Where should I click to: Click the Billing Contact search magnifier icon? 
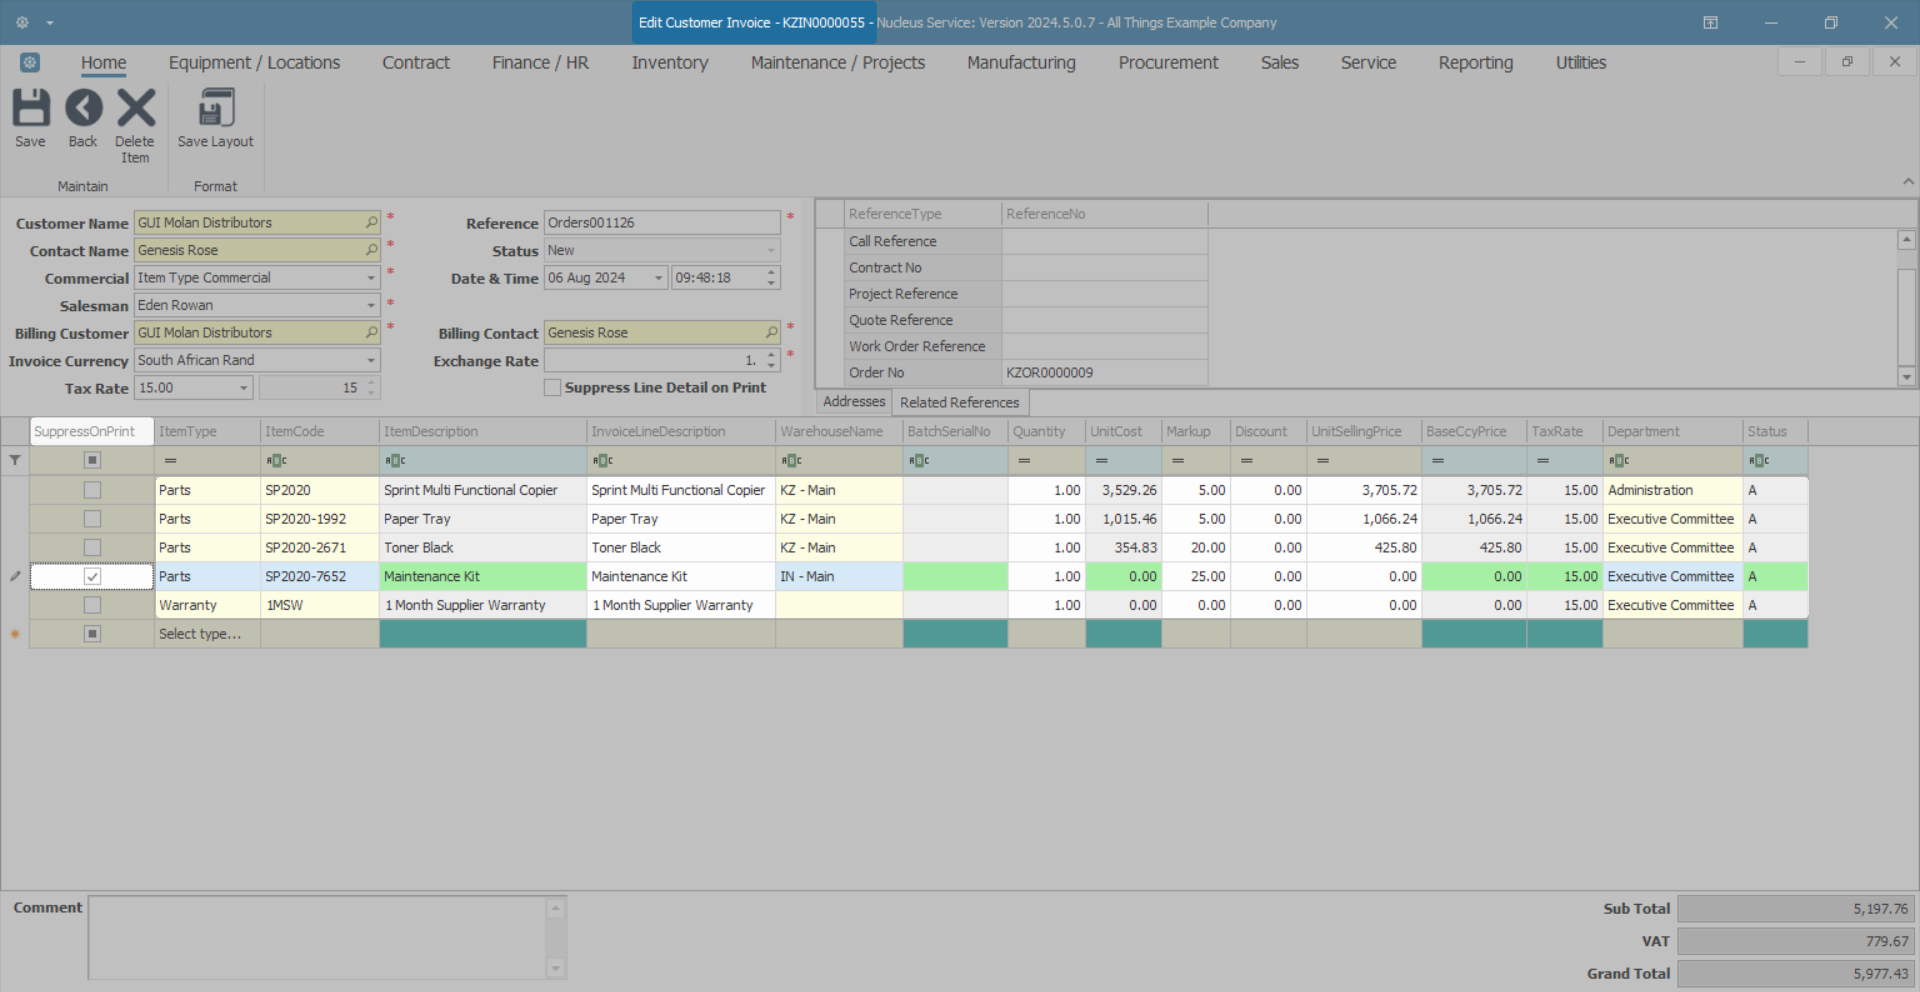coord(771,333)
